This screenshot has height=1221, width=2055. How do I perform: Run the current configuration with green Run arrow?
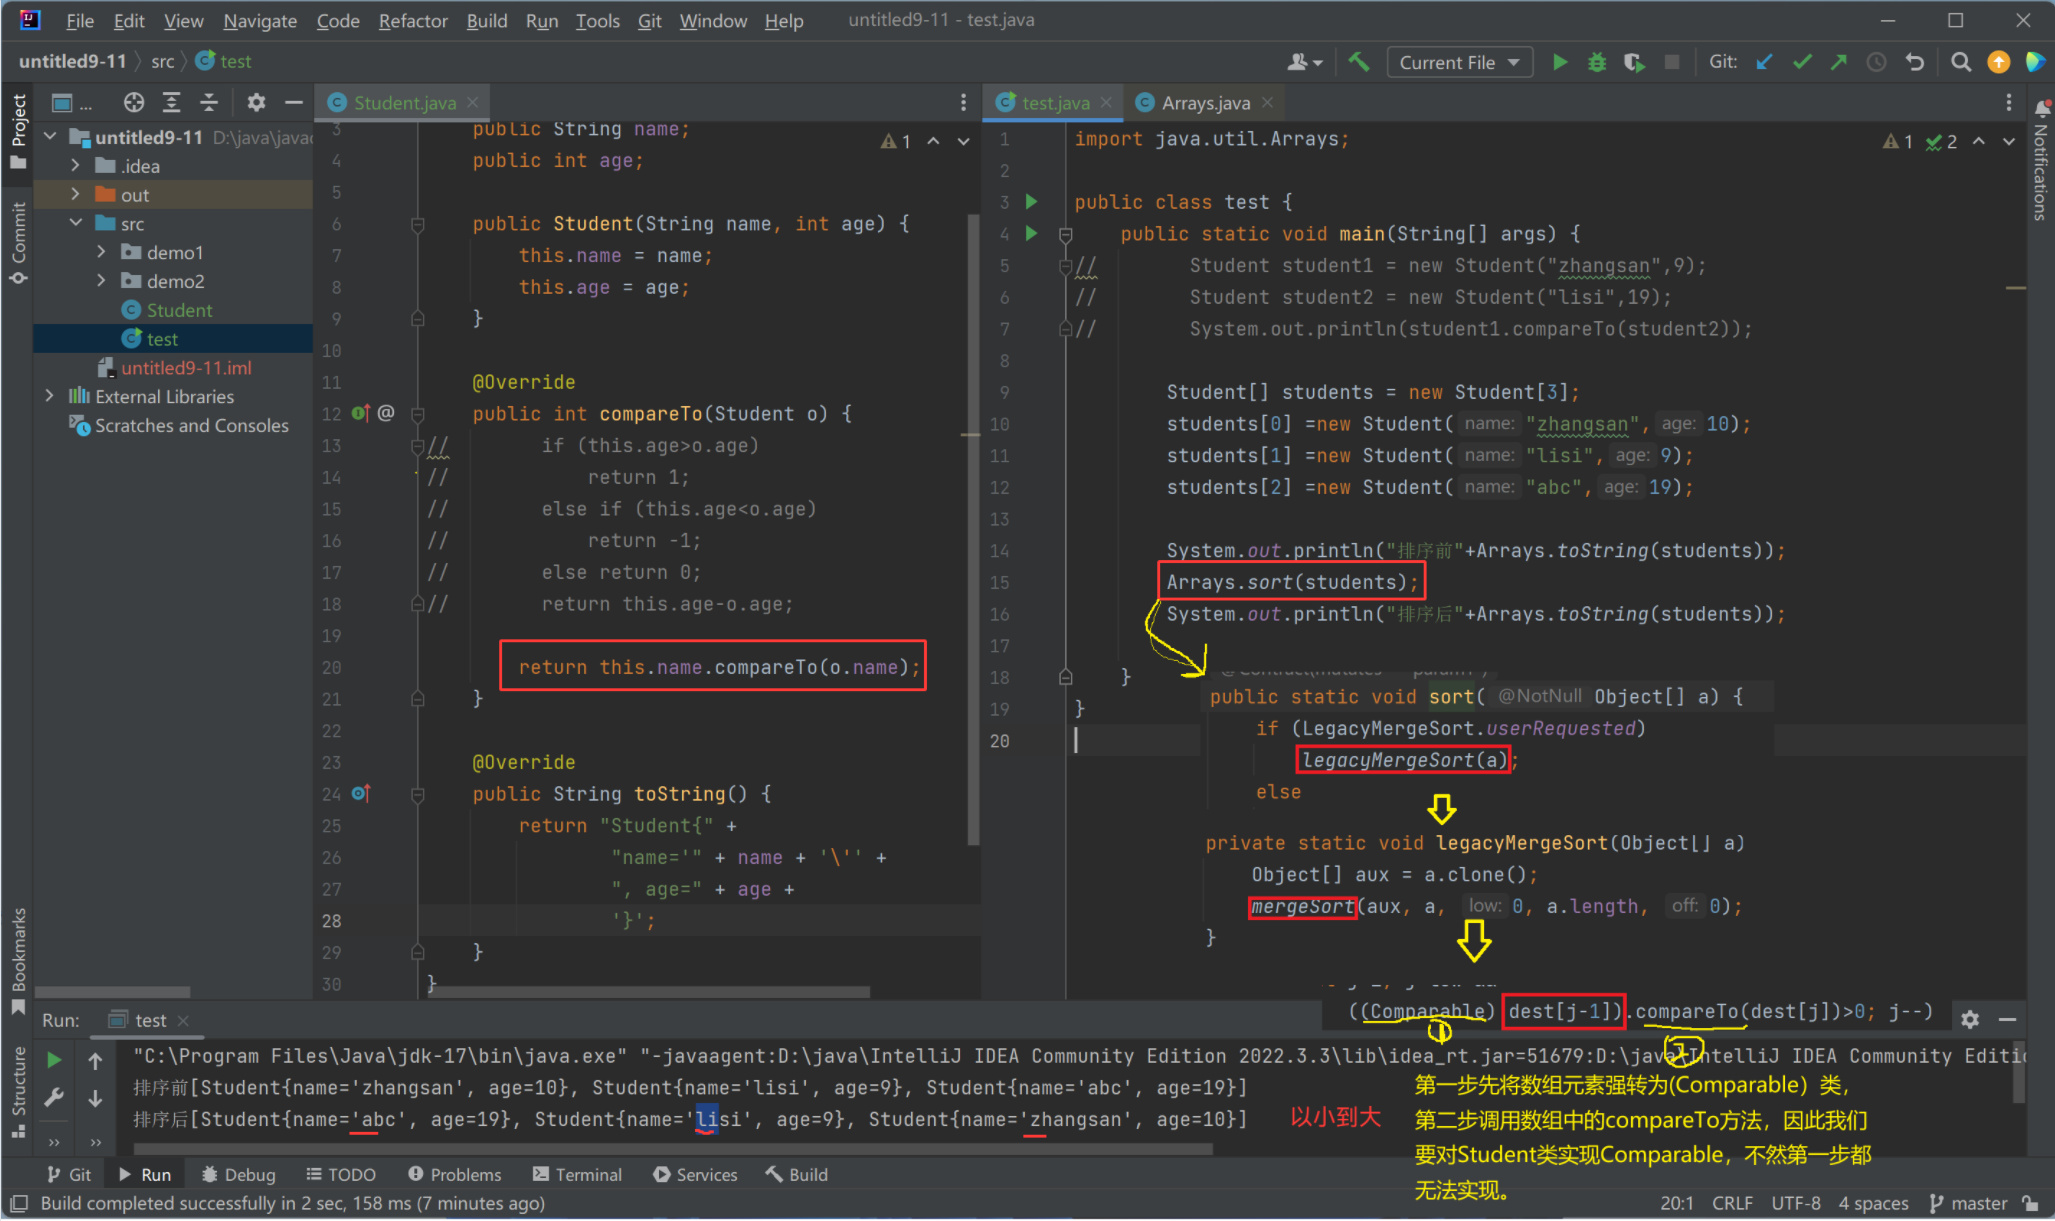(x=1560, y=61)
